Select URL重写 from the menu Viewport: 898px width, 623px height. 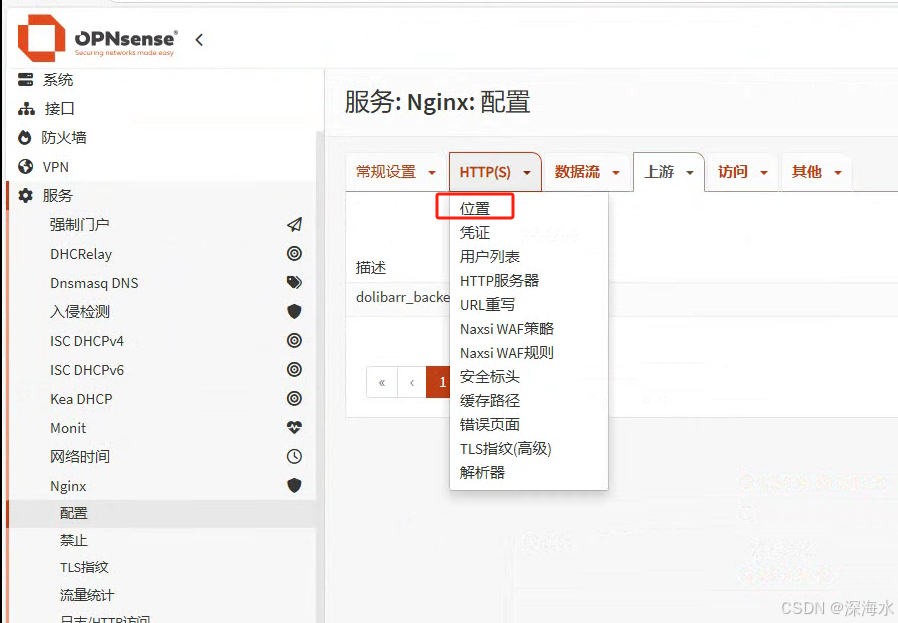tap(487, 305)
